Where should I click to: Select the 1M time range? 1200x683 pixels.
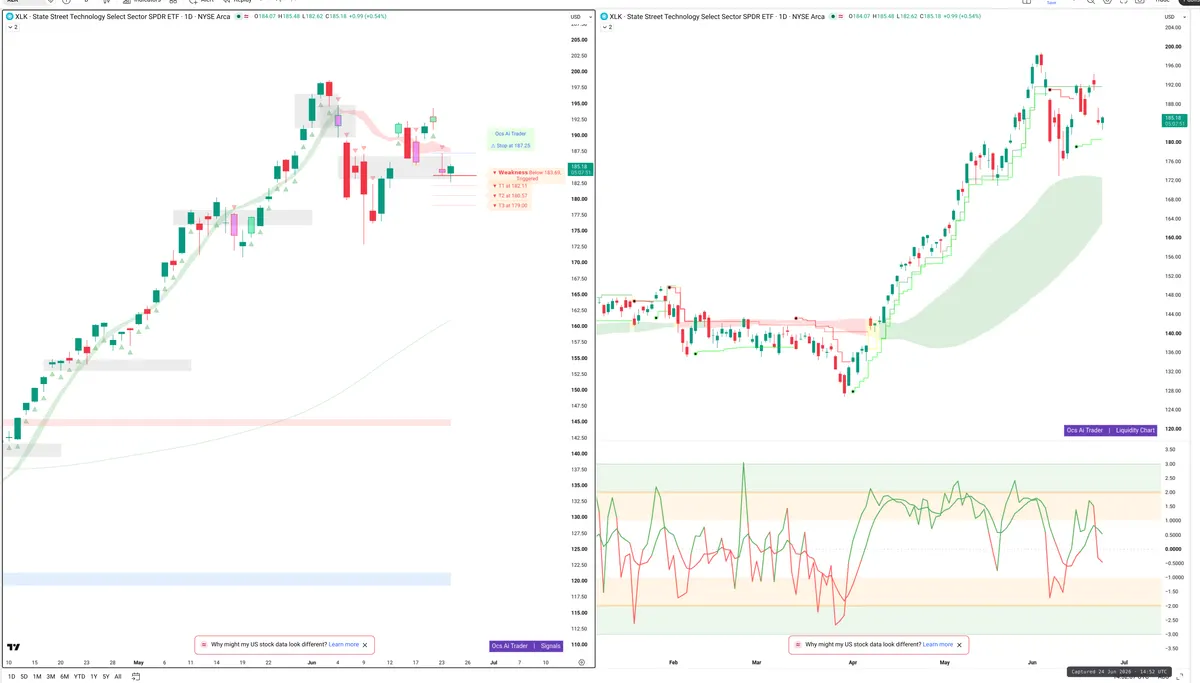point(37,677)
